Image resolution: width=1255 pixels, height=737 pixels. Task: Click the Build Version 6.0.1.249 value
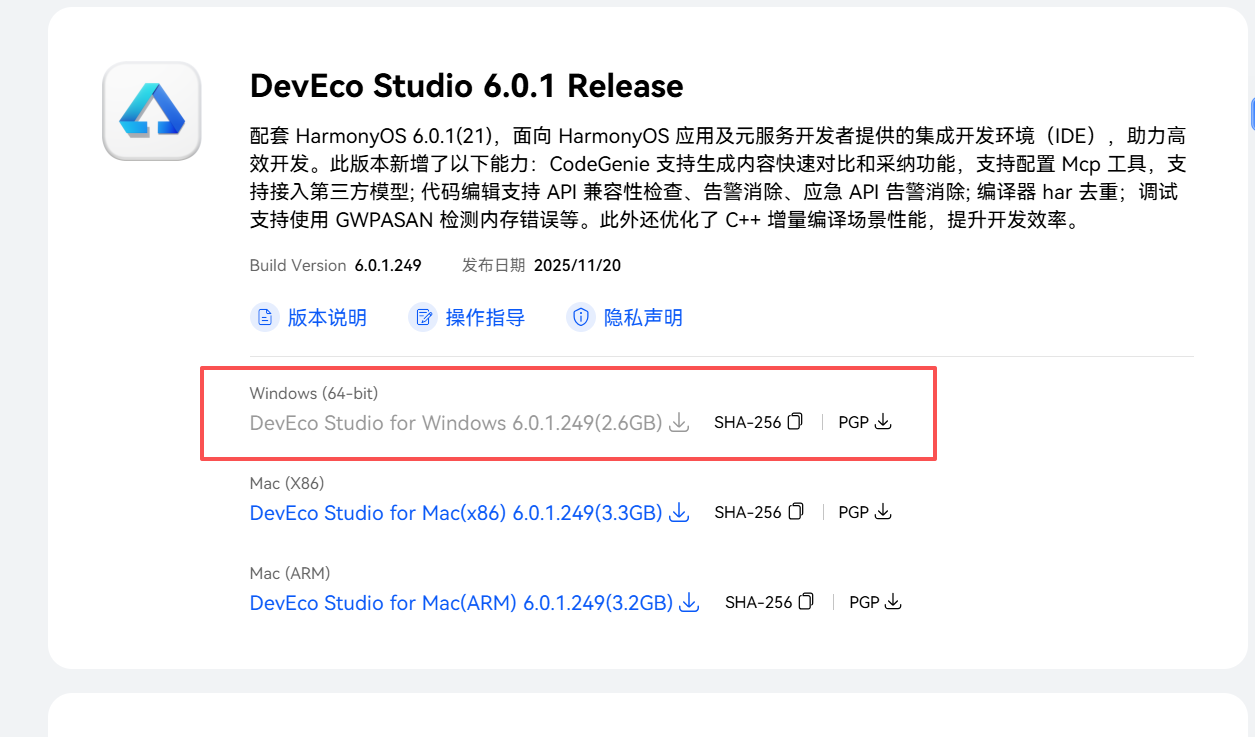pyautogui.click(x=388, y=266)
